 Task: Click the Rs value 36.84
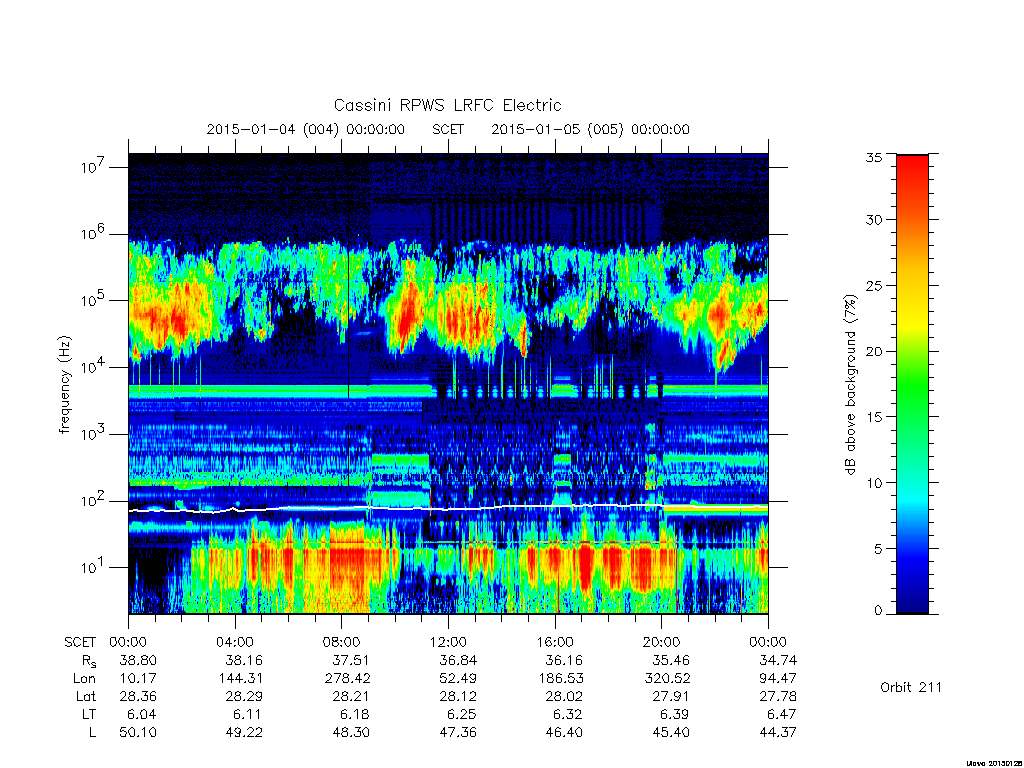click(458, 660)
